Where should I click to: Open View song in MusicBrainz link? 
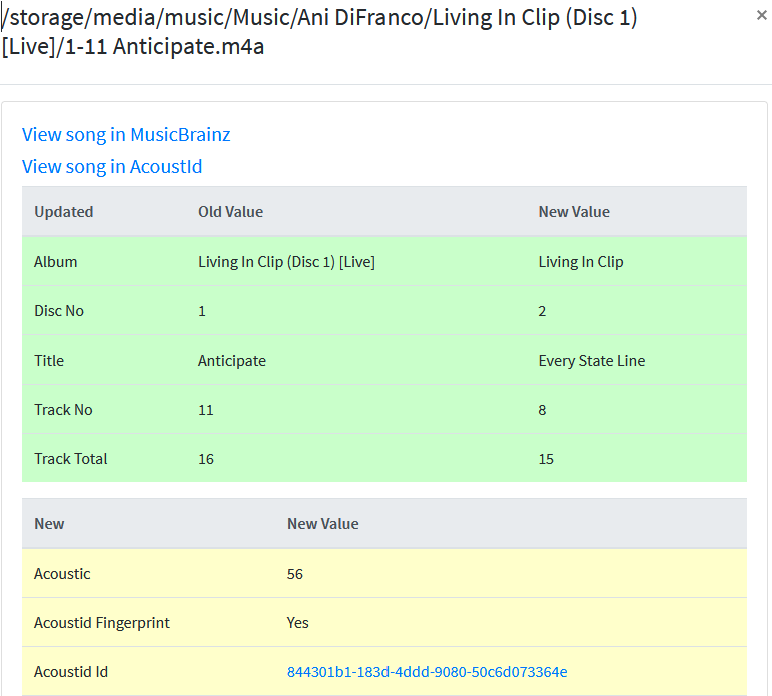pos(126,135)
